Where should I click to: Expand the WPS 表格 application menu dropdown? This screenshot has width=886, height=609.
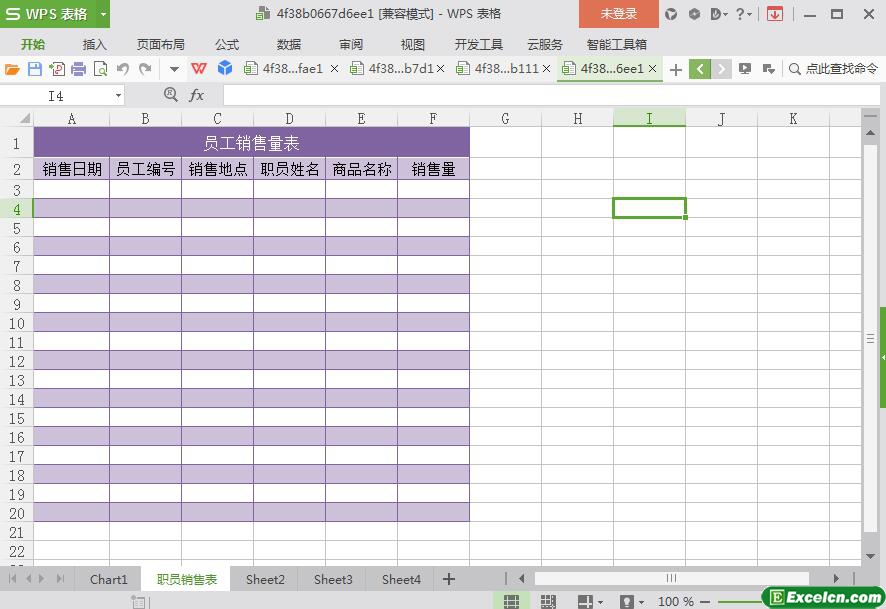pyautogui.click(x=102, y=14)
